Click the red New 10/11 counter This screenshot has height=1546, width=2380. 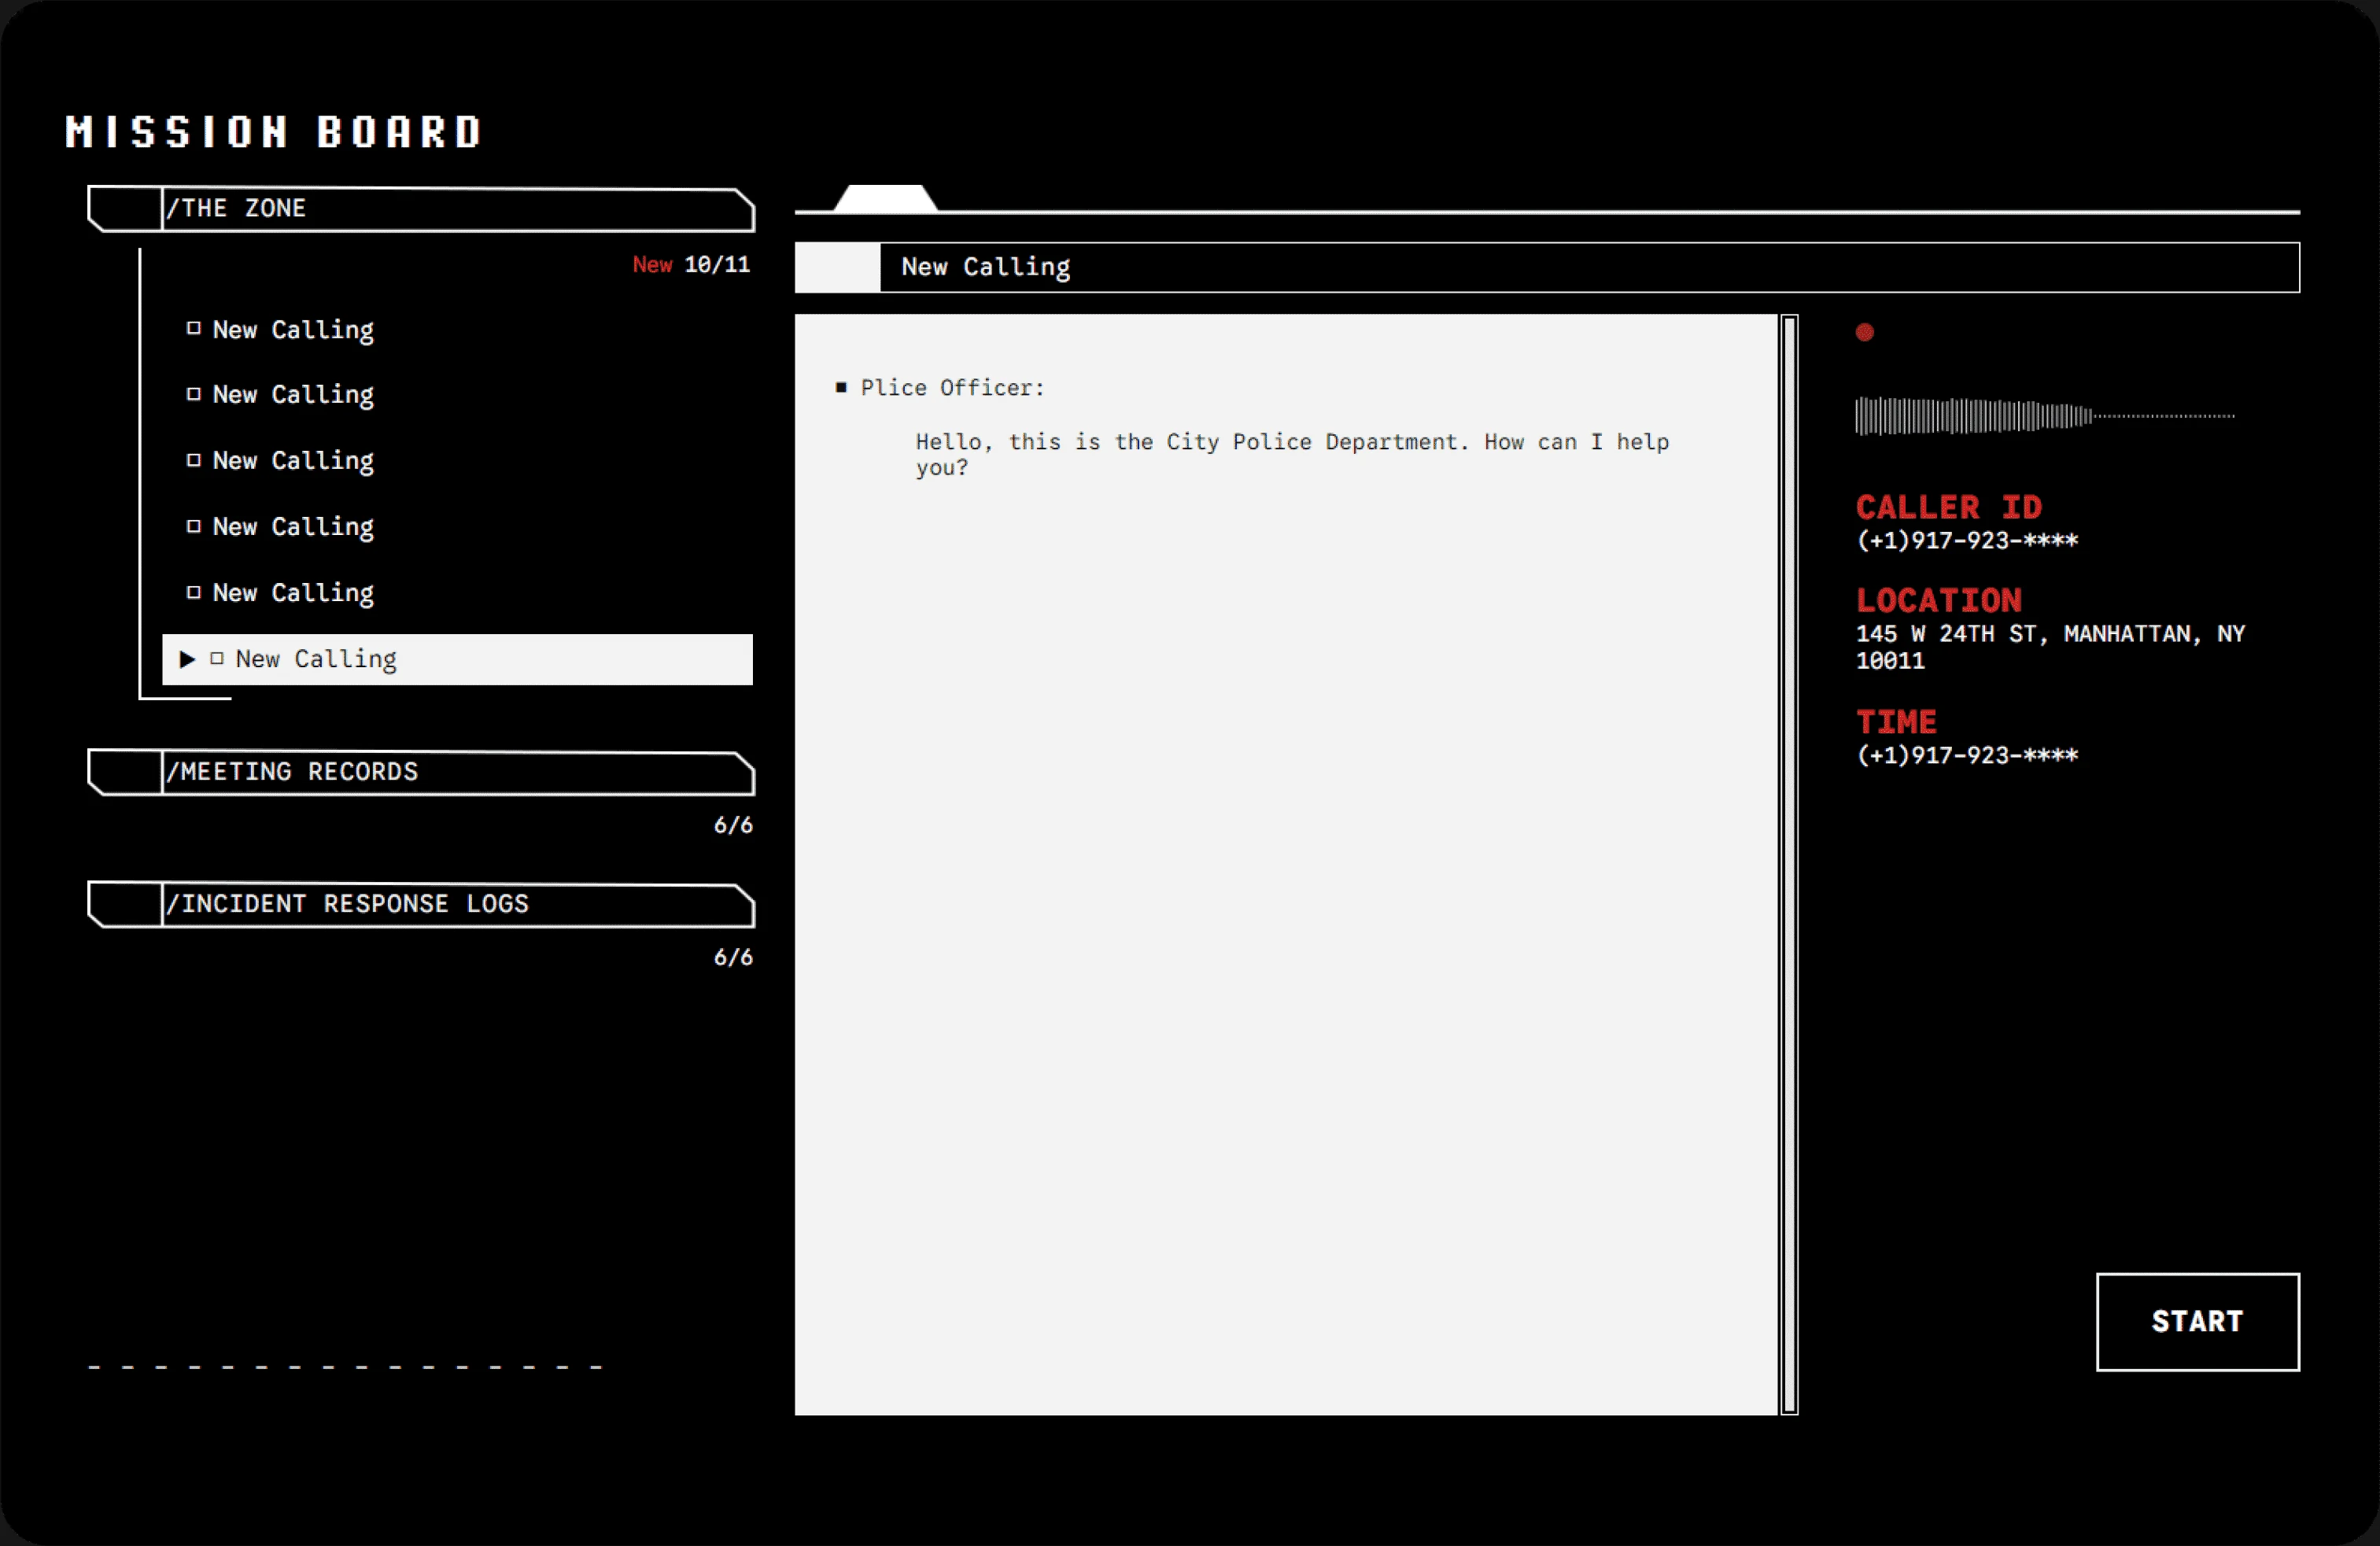coord(691,265)
